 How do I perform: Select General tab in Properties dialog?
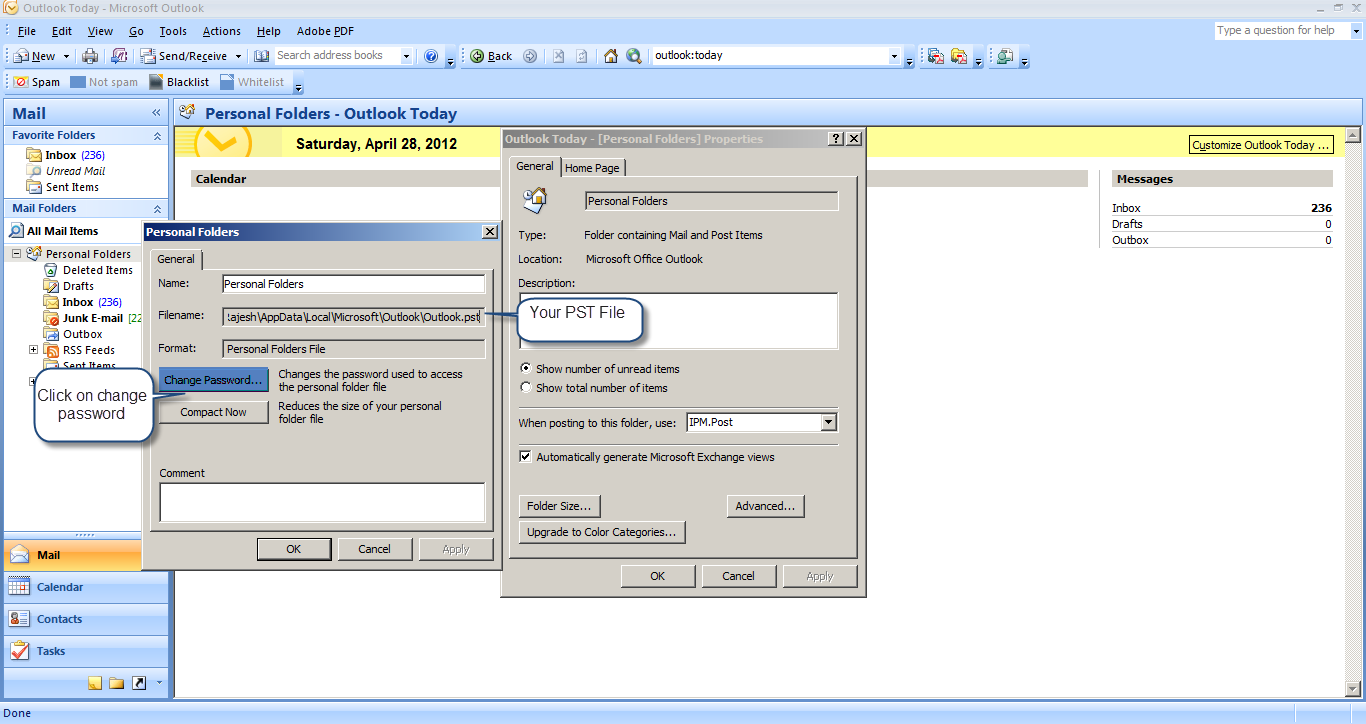click(534, 166)
